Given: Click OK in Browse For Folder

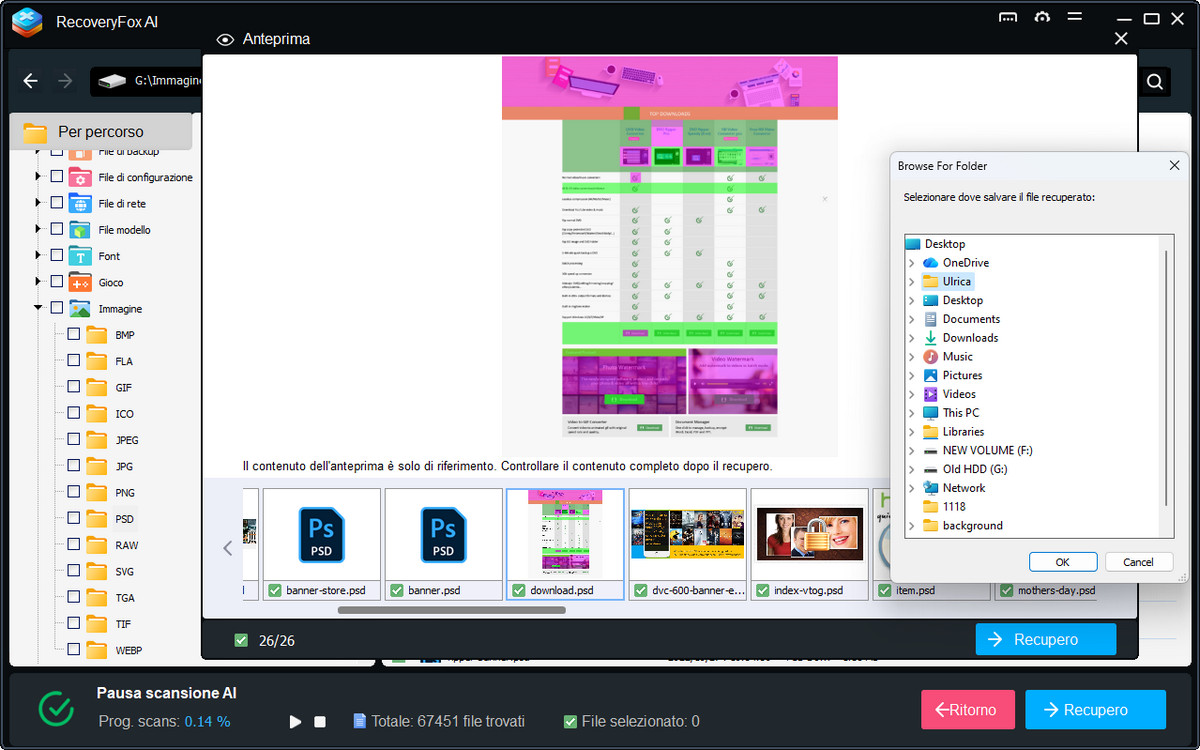Looking at the screenshot, I should (x=1062, y=562).
